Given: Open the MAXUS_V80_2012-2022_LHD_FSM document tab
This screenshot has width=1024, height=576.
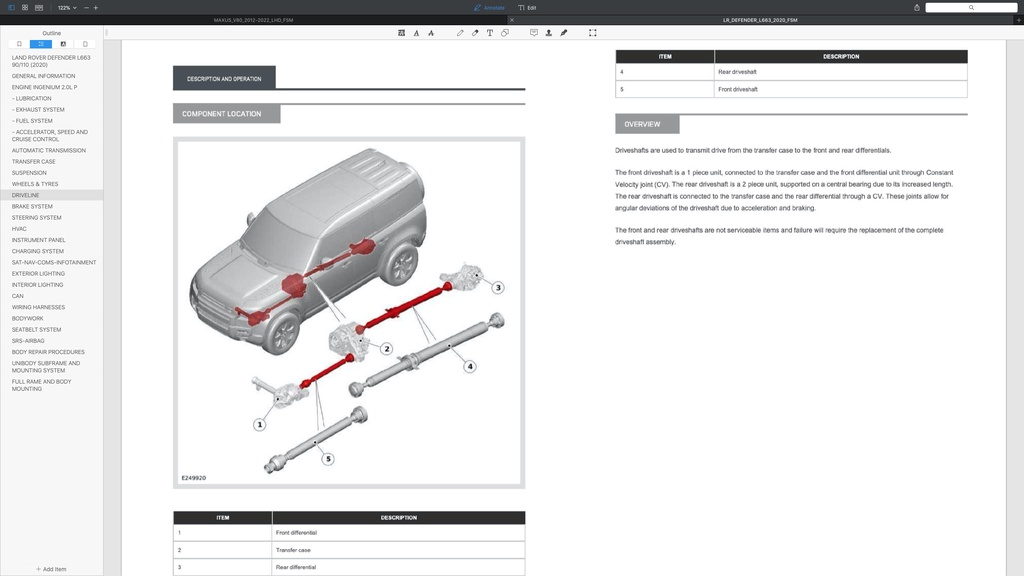Looking at the screenshot, I should coord(254,19).
